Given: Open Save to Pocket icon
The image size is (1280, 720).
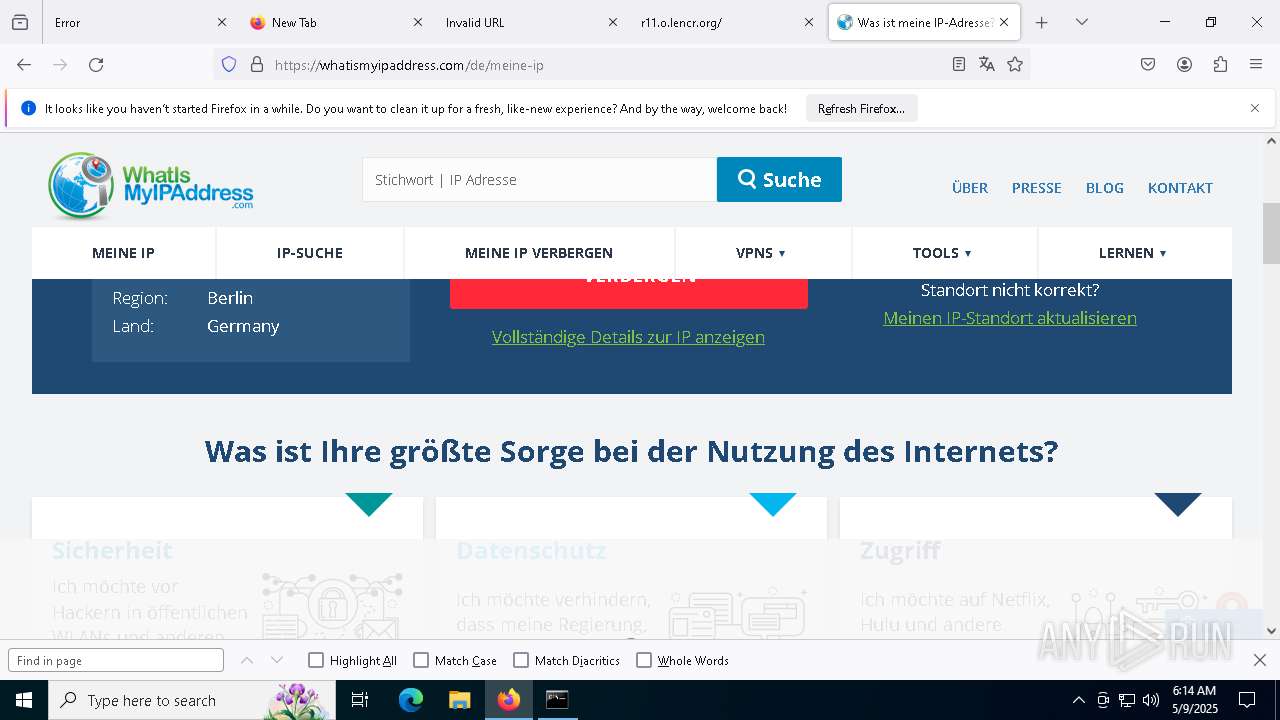Looking at the screenshot, I should pyautogui.click(x=1148, y=64).
